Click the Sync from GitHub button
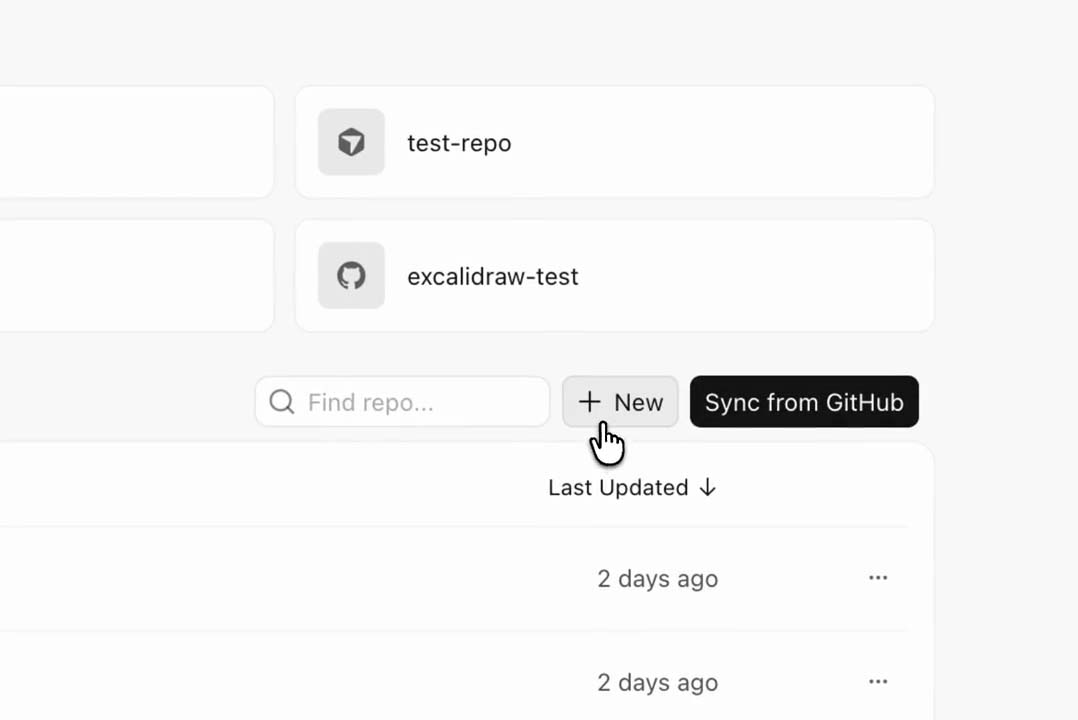This screenshot has height=720, width=1078. [x=804, y=402]
